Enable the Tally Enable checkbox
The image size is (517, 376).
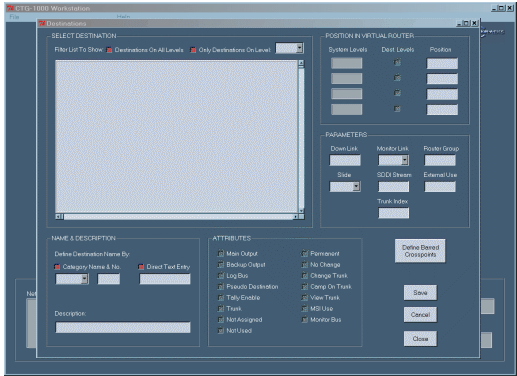coord(220,297)
